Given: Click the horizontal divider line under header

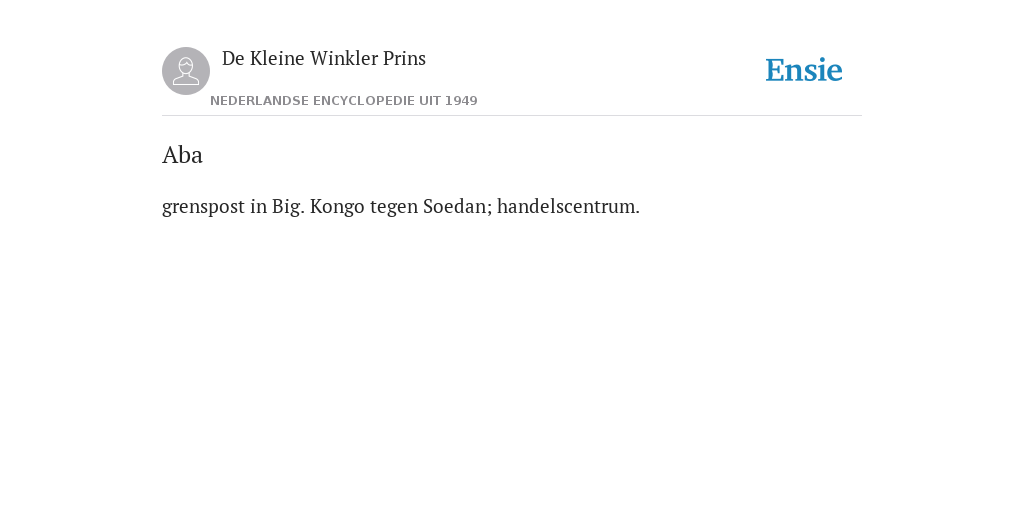Looking at the screenshot, I should coord(512,116).
